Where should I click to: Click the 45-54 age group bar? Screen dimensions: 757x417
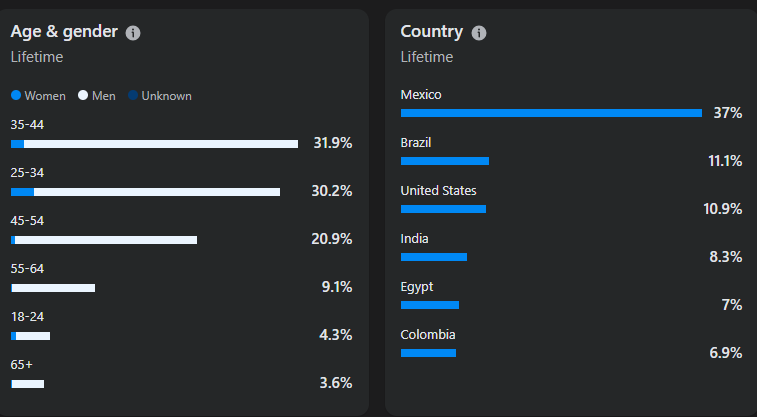tap(104, 240)
